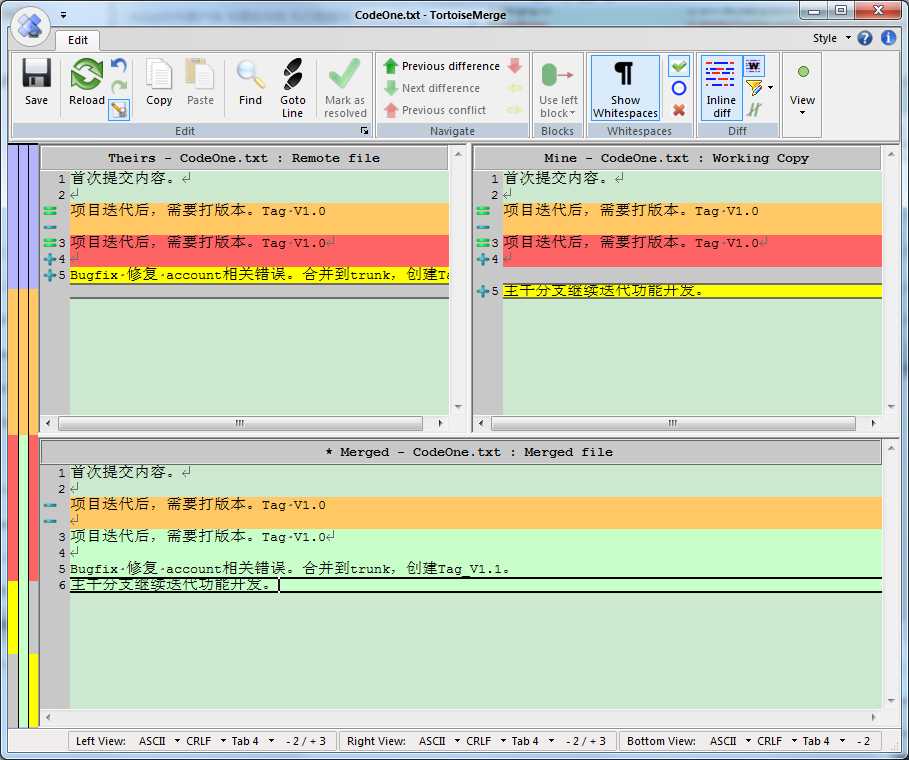The width and height of the screenshot is (909, 760).
Task: Click the yellow left inline-diff arrow
Action: (514, 88)
